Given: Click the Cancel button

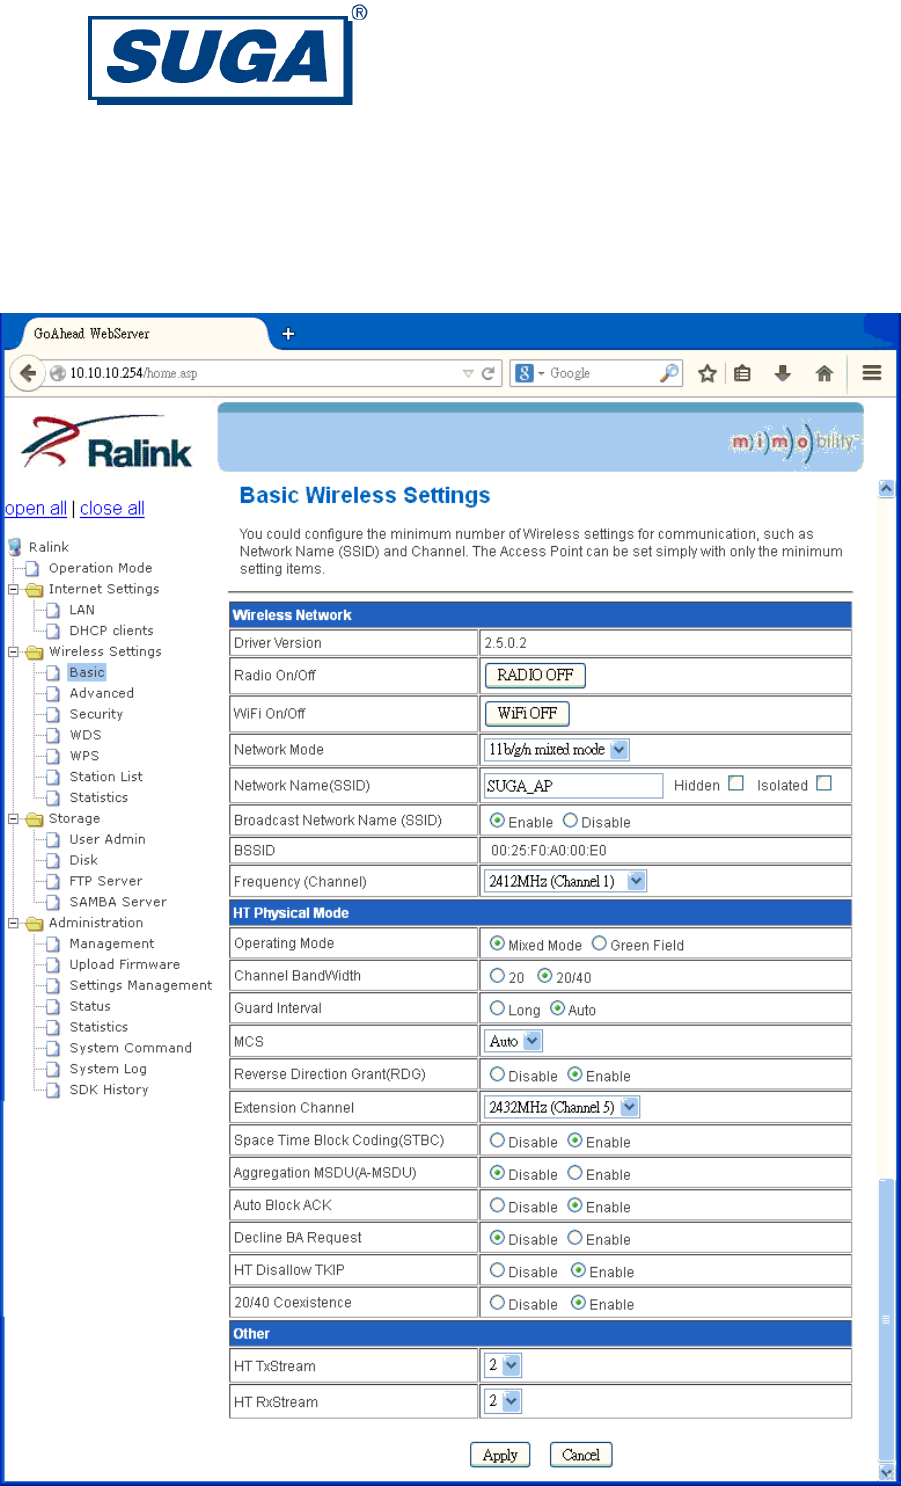Looking at the screenshot, I should tap(581, 1455).
